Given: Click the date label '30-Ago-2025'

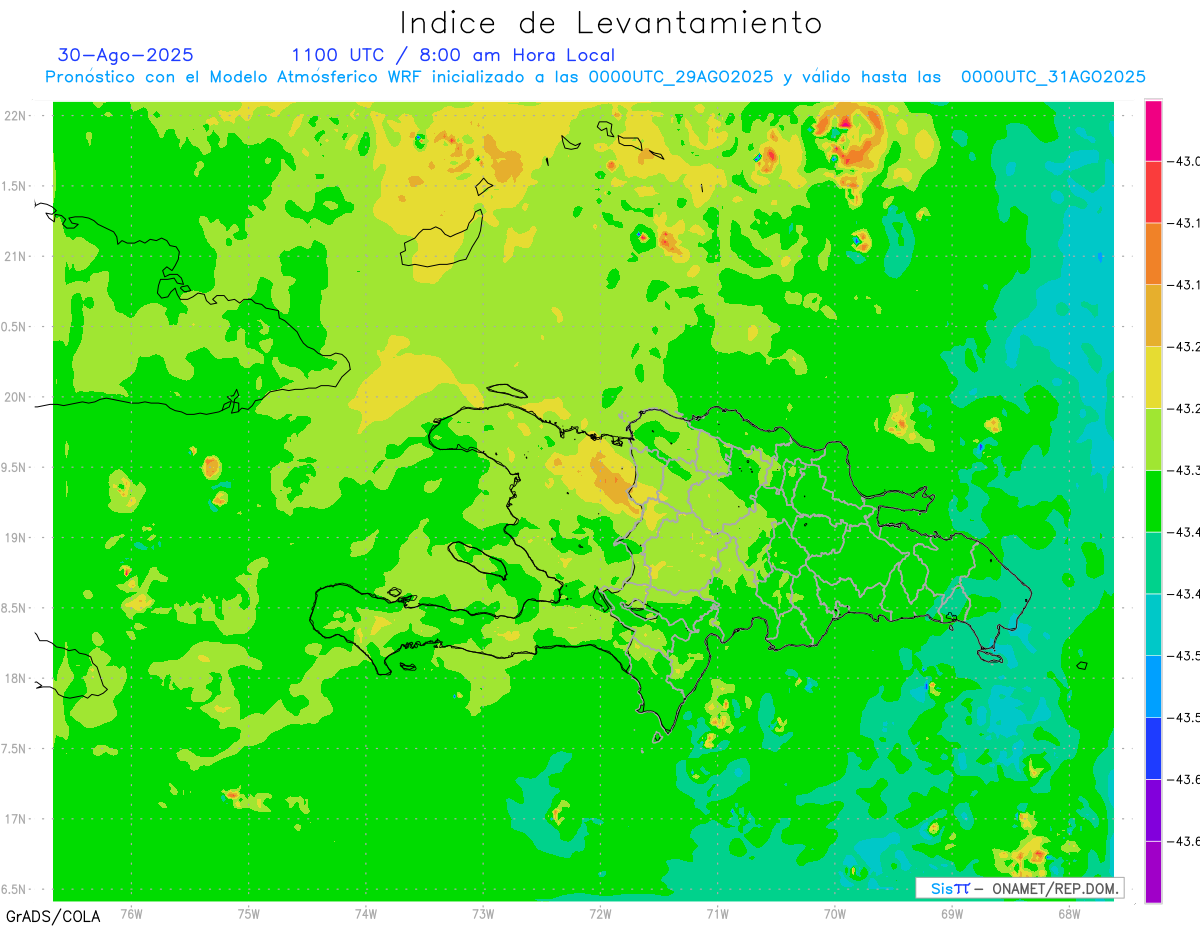Looking at the screenshot, I should tap(126, 55).
